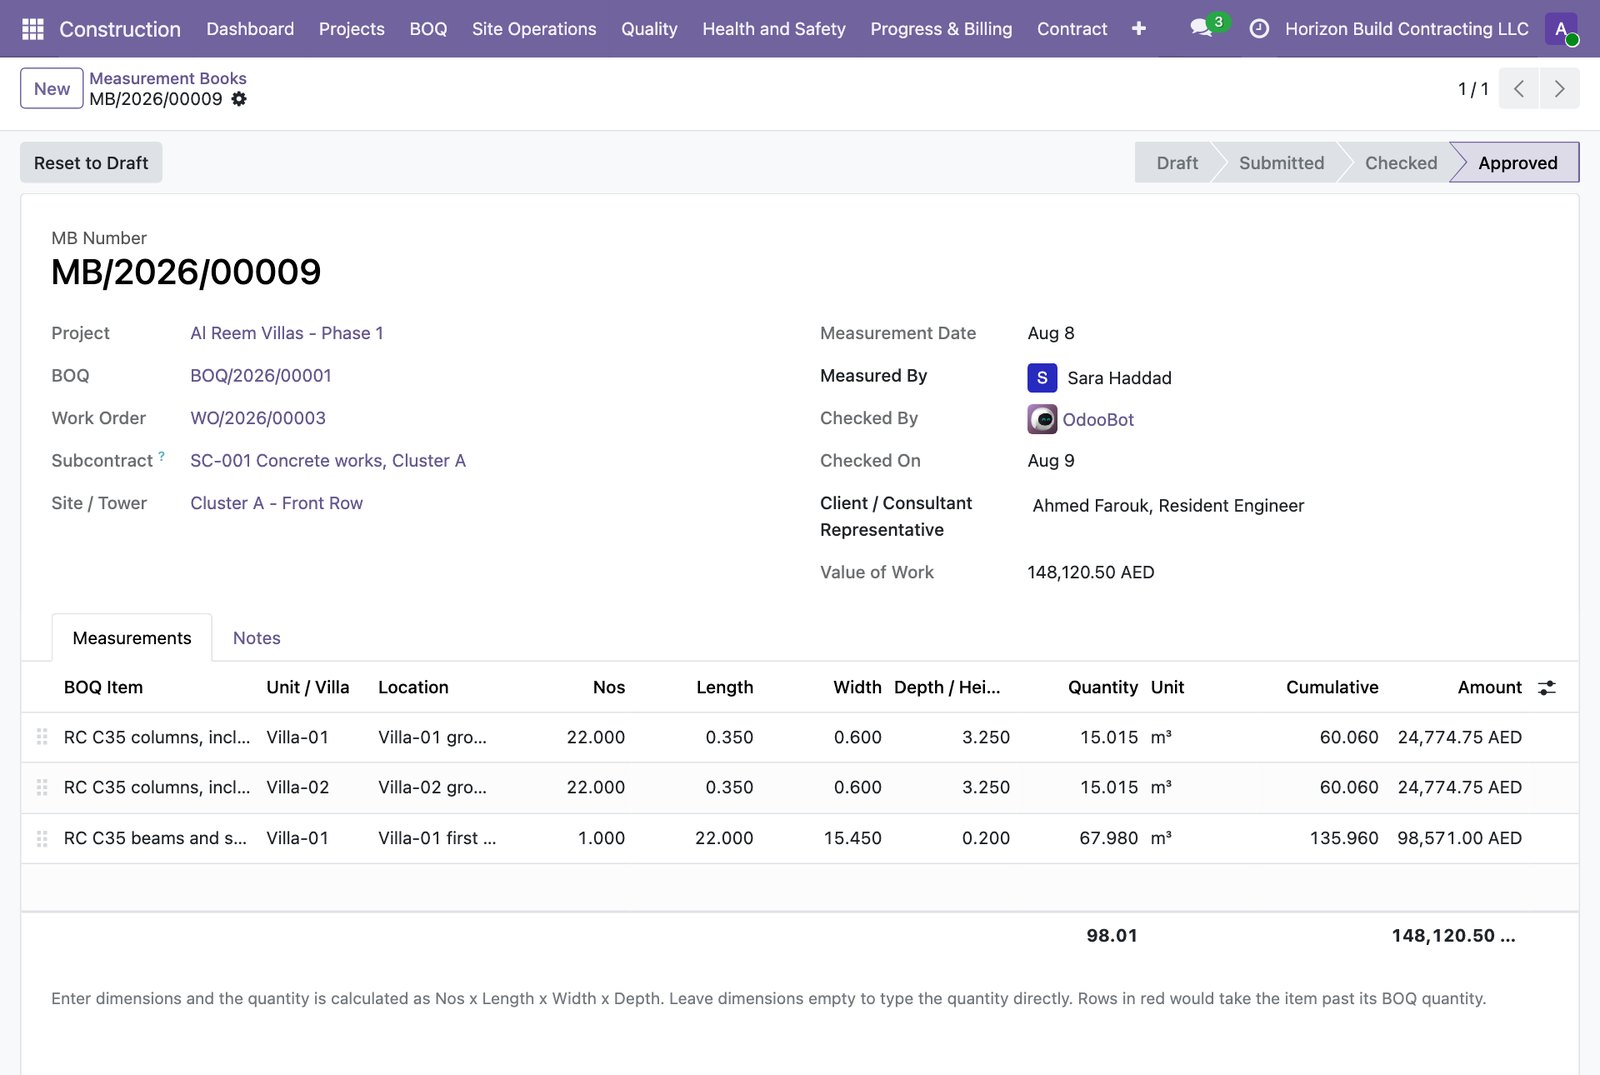Click OdooBot avatar icon
Image resolution: width=1600 pixels, height=1075 pixels.
pos(1042,420)
